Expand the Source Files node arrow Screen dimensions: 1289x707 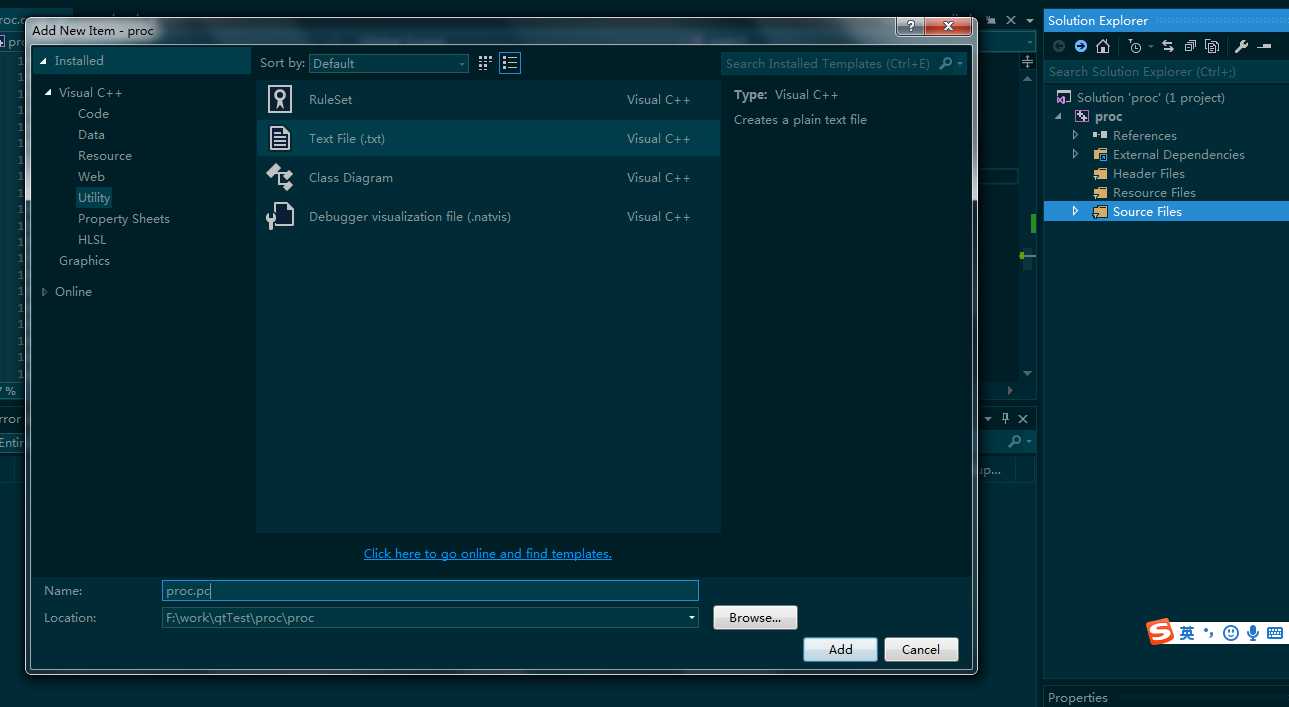tap(1076, 211)
